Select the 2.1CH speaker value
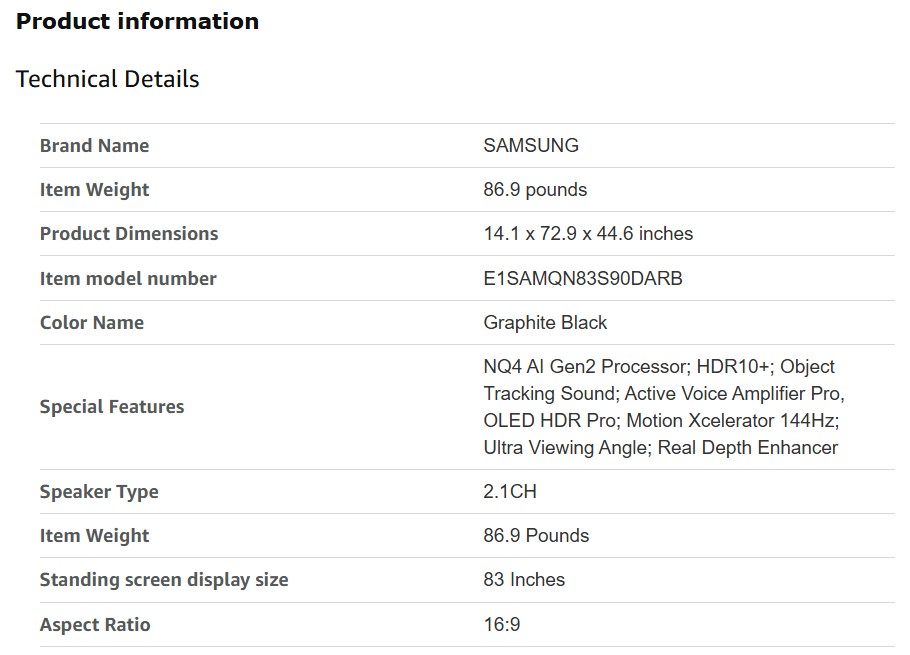 tap(510, 492)
